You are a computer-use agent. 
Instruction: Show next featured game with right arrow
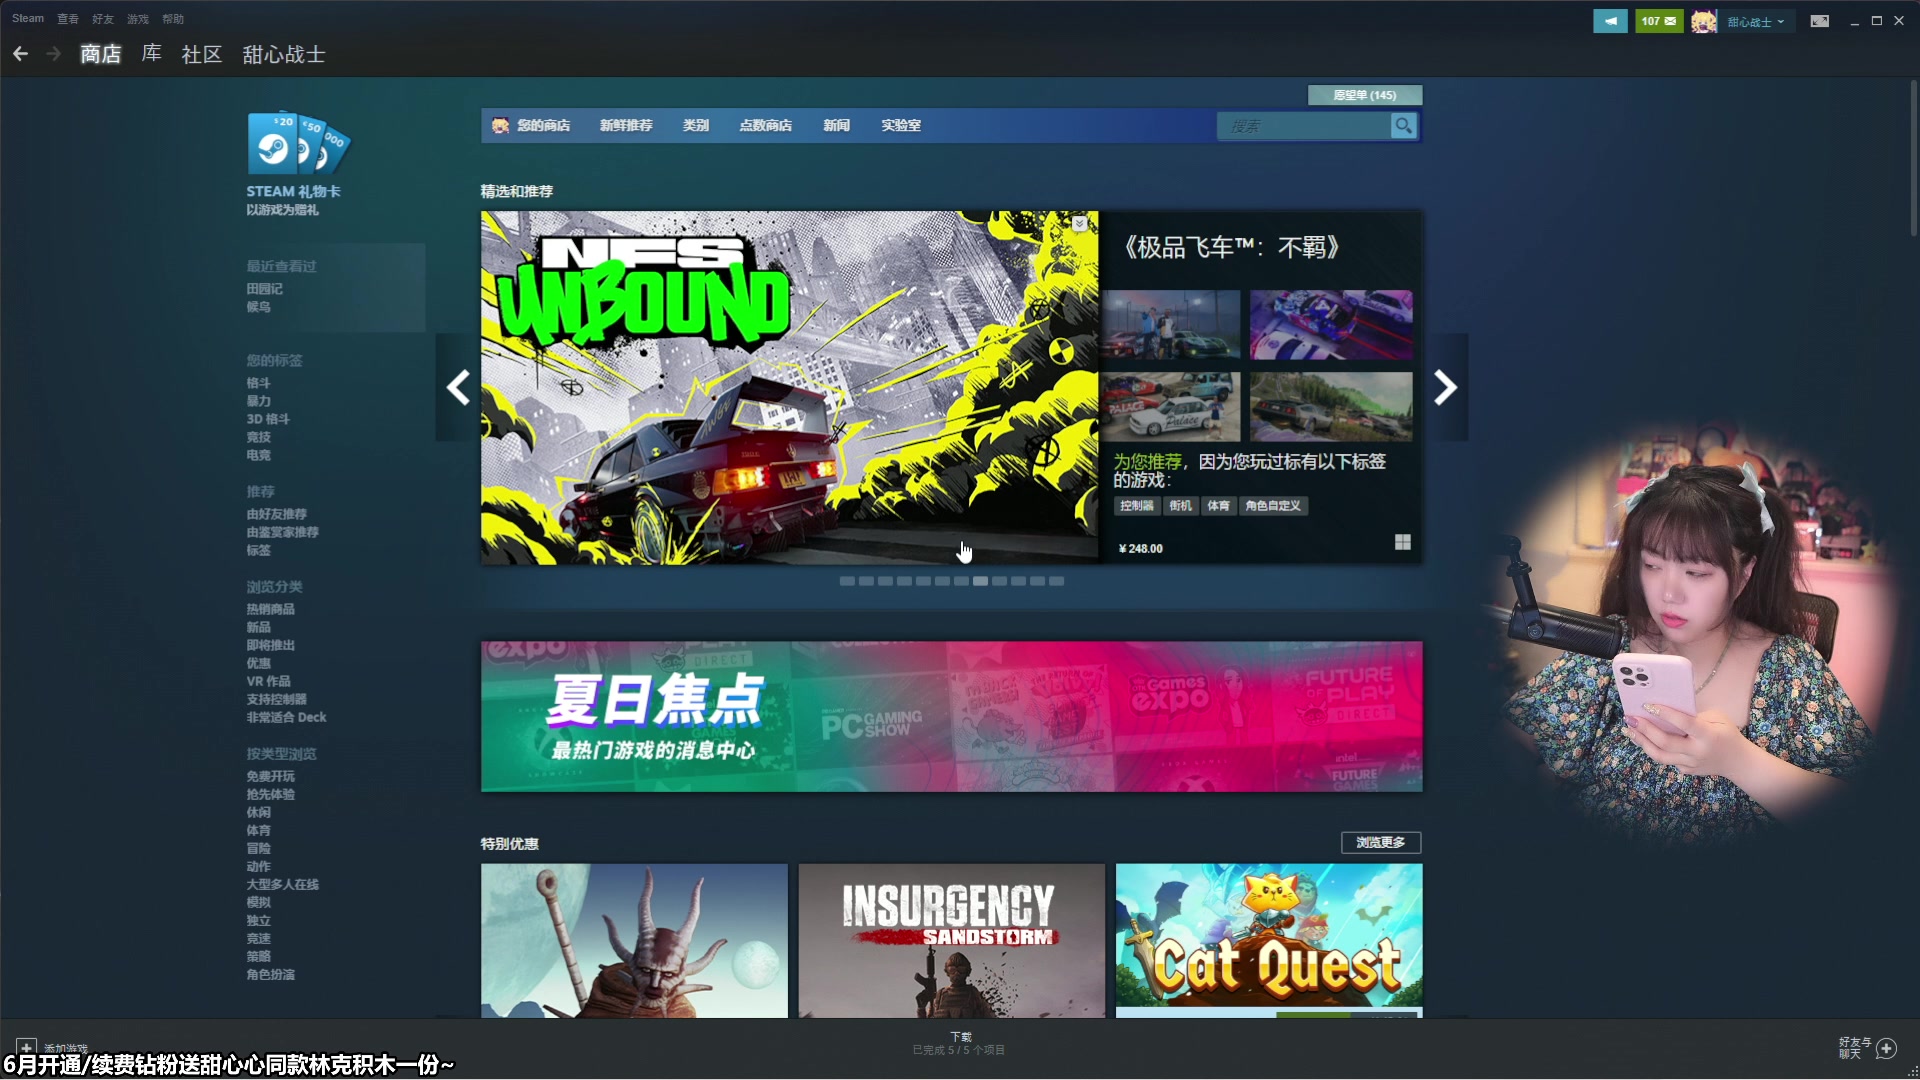coord(1446,387)
